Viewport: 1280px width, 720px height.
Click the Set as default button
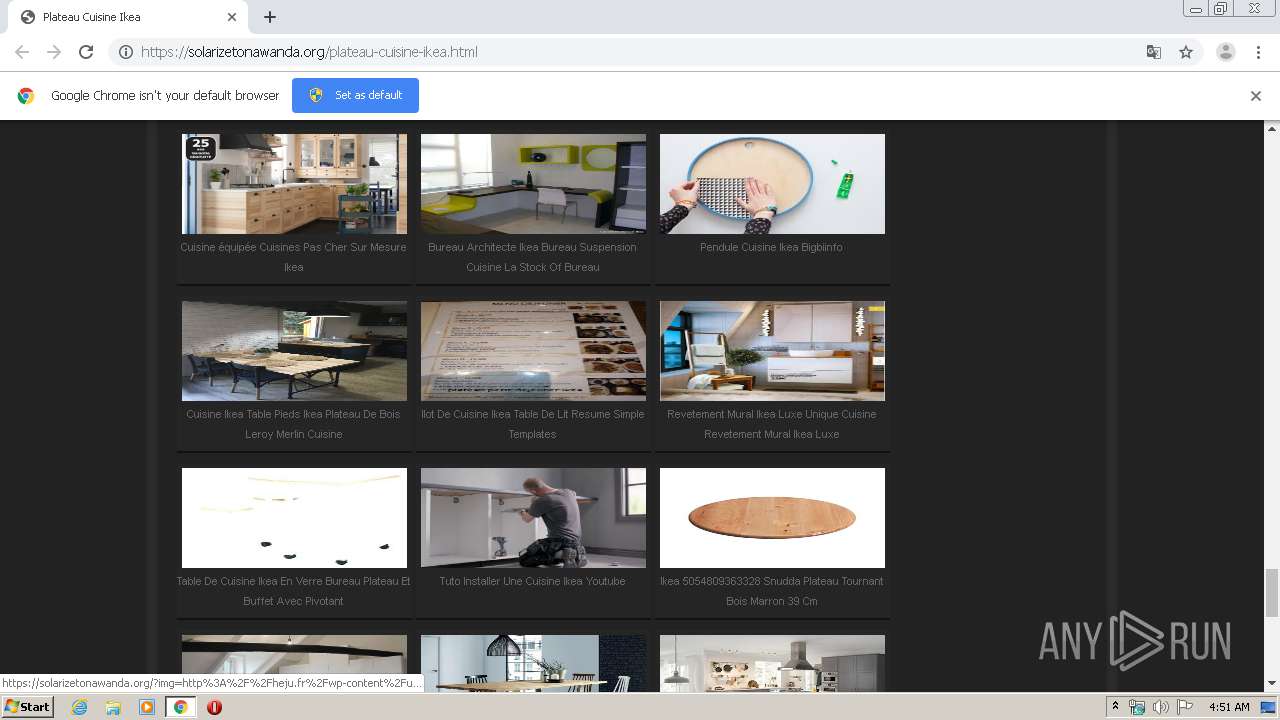click(x=355, y=95)
